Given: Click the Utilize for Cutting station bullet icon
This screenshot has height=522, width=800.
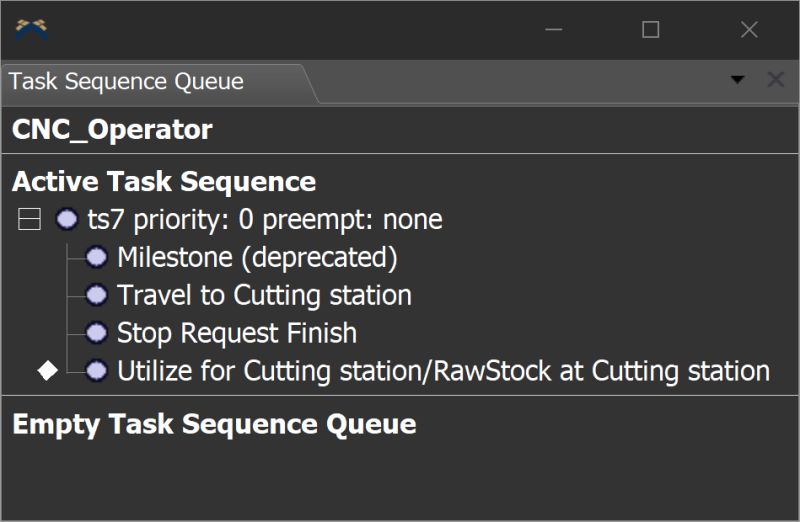Looking at the screenshot, I should coord(97,371).
